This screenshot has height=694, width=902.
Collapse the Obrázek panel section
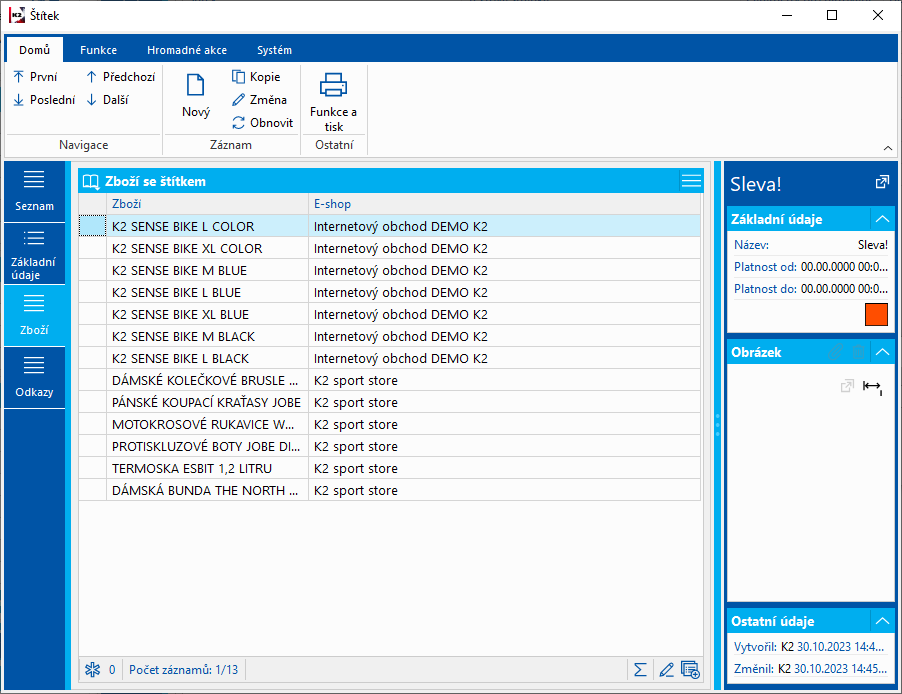coord(881,352)
